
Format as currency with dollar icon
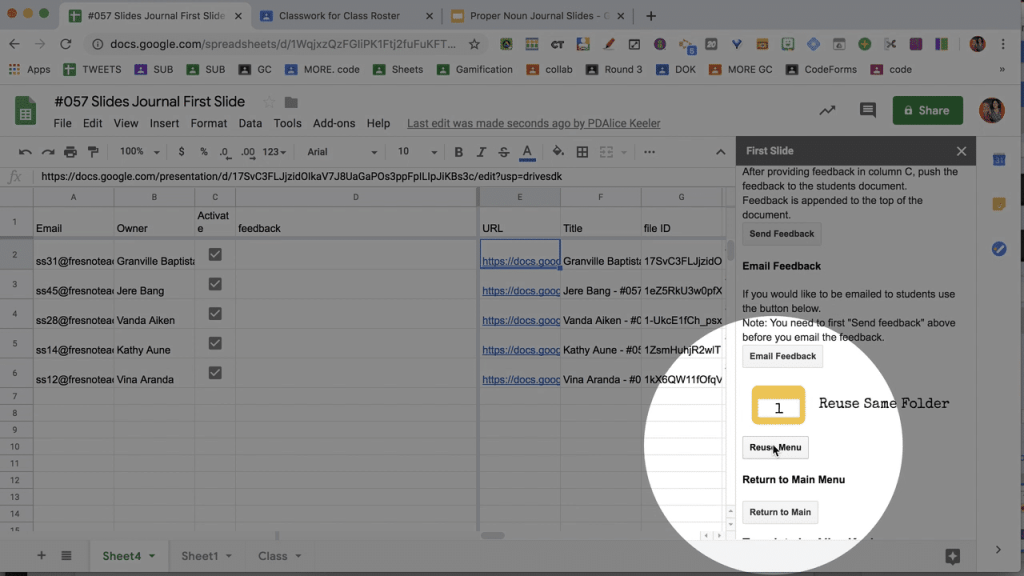(x=181, y=152)
